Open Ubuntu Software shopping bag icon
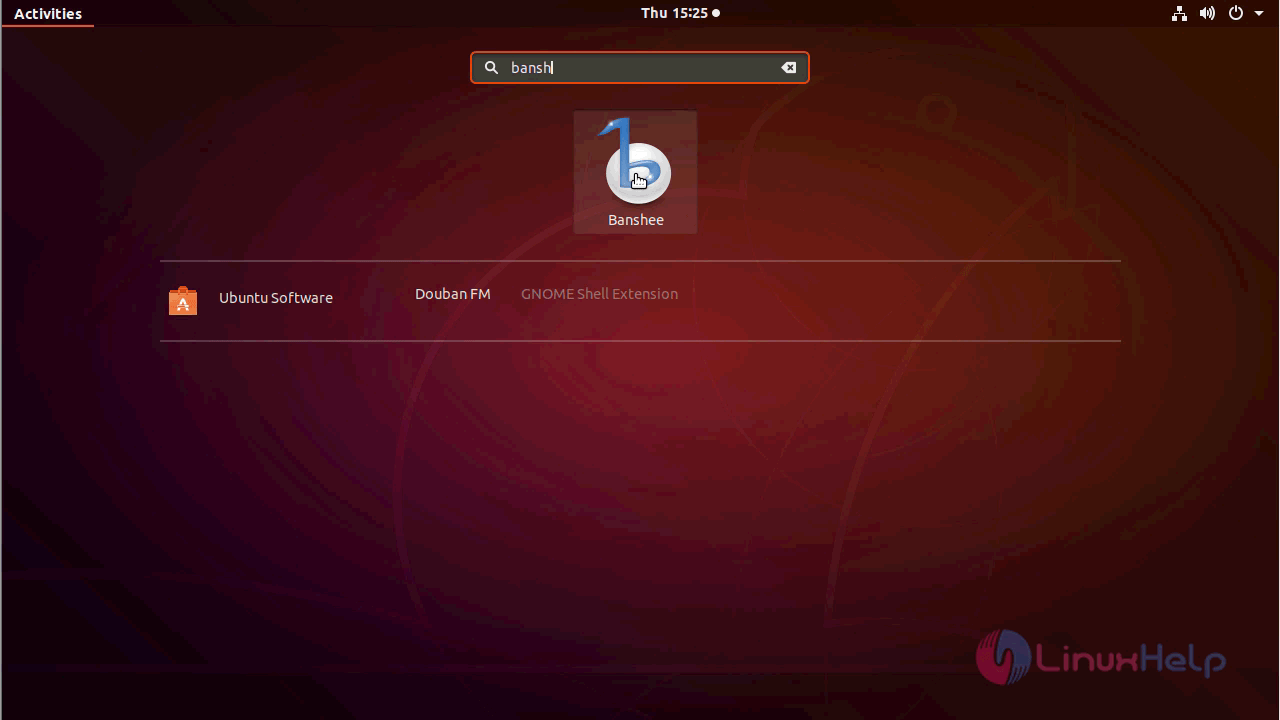 tap(183, 300)
